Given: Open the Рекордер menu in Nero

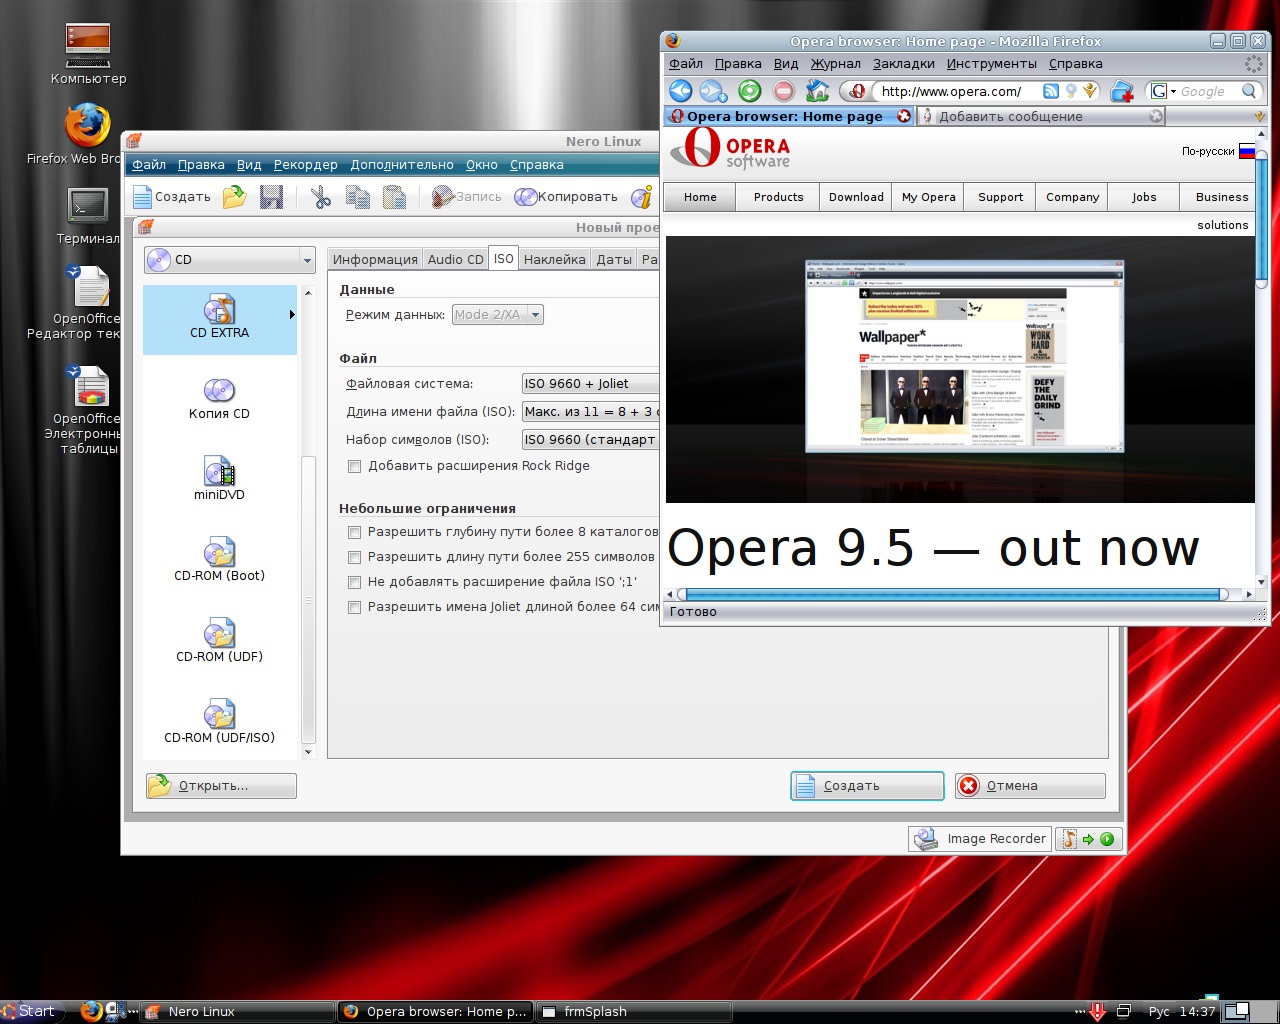Looking at the screenshot, I should (x=306, y=165).
